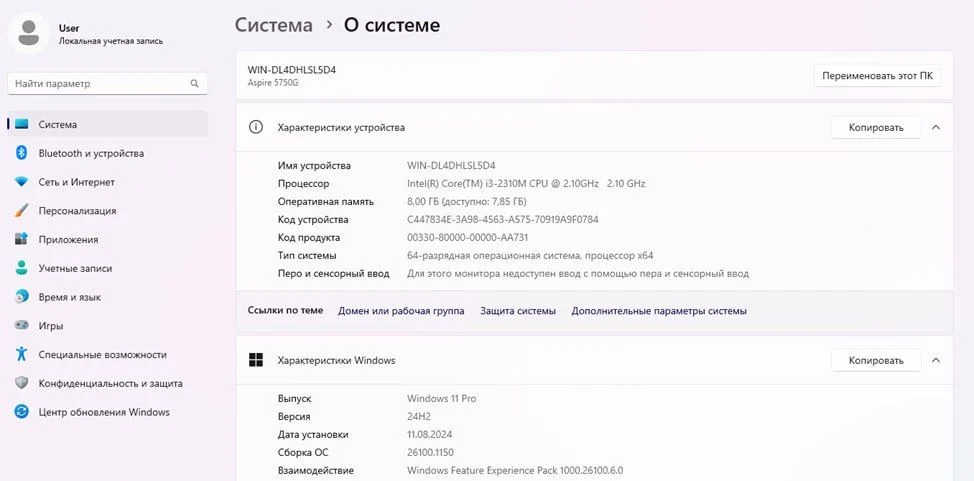Click the Система monitor icon
This screenshot has height=481, width=974.
click(x=22, y=124)
